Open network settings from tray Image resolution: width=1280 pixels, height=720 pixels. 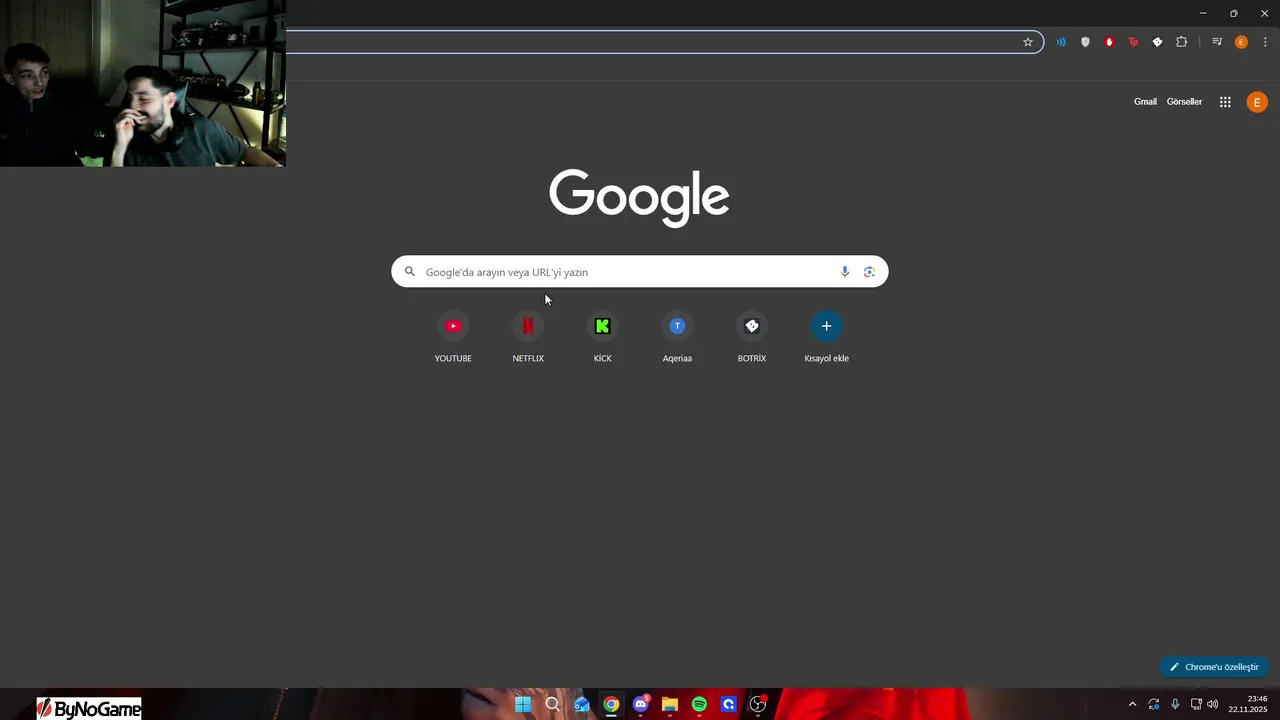click(x=1196, y=705)
